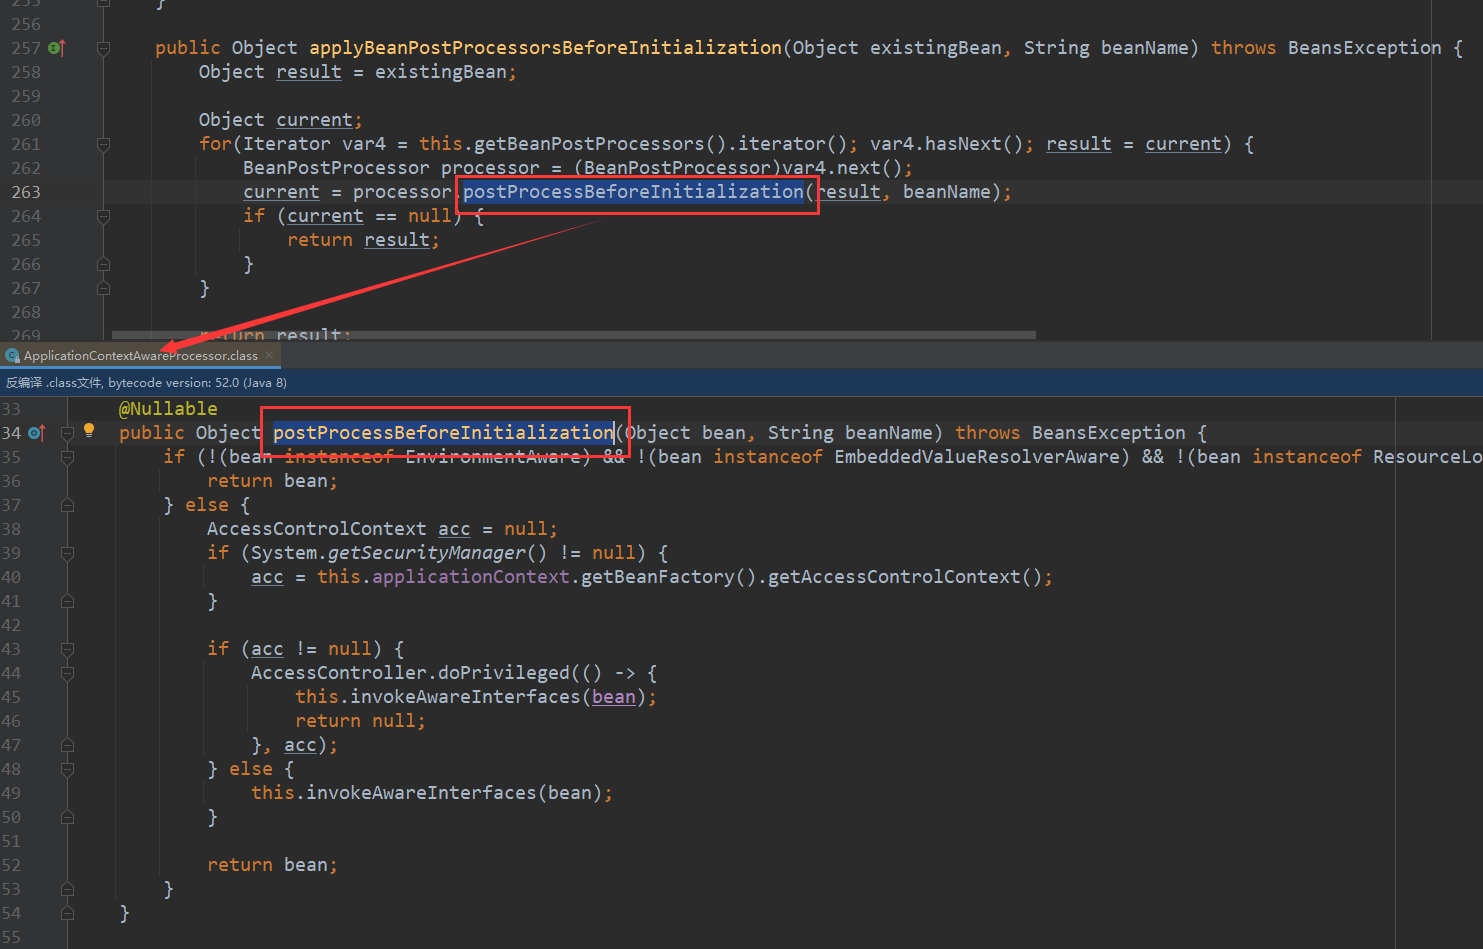The image size is (1483, 949).
Task: Click the @Nullable annotation
Action: [168, 409]
